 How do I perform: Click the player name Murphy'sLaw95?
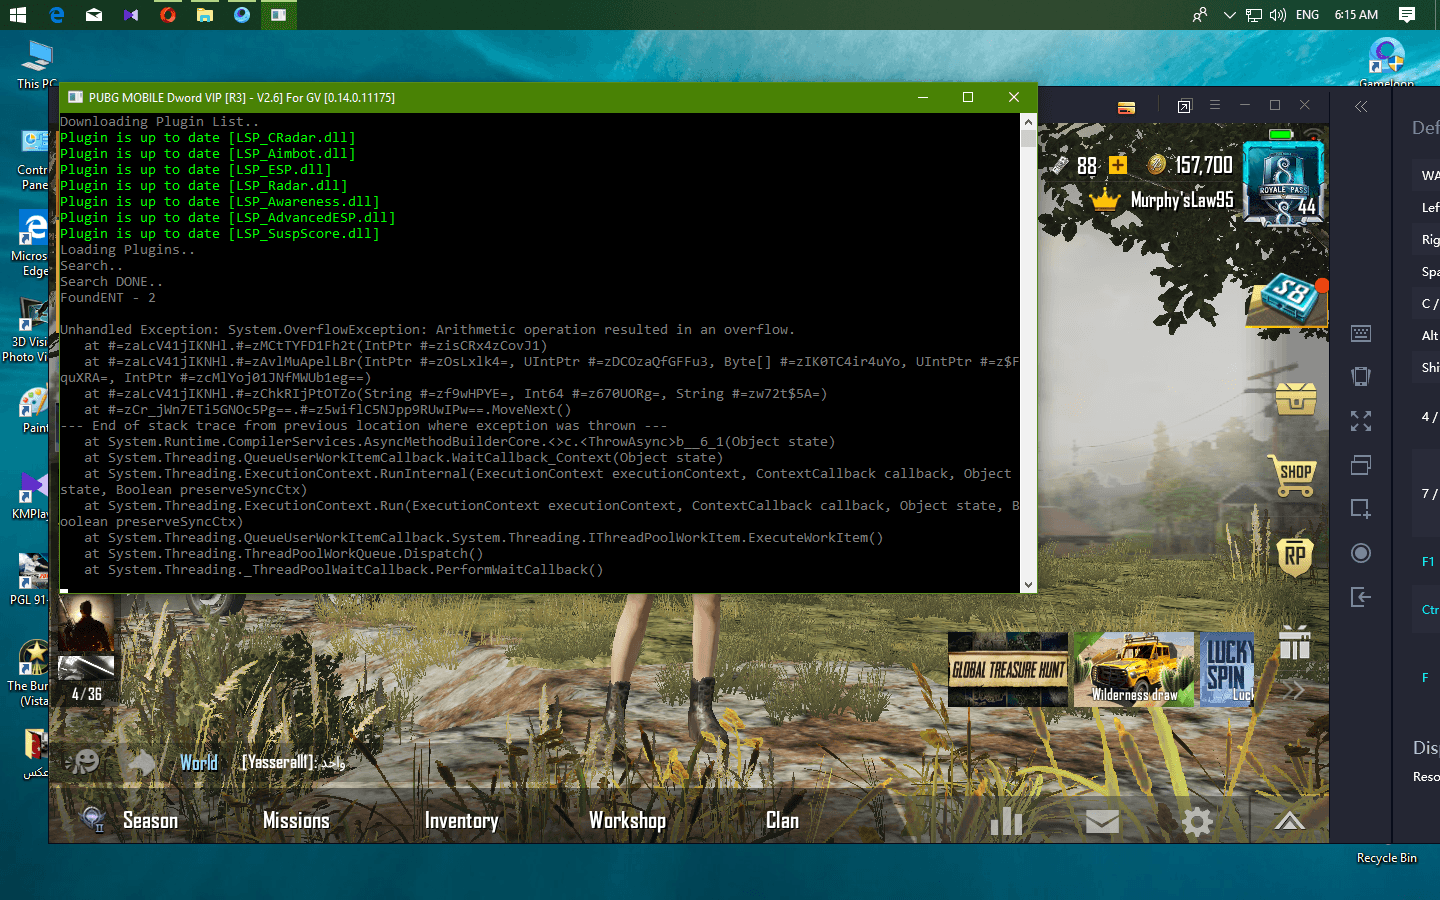coord(1182,200)
